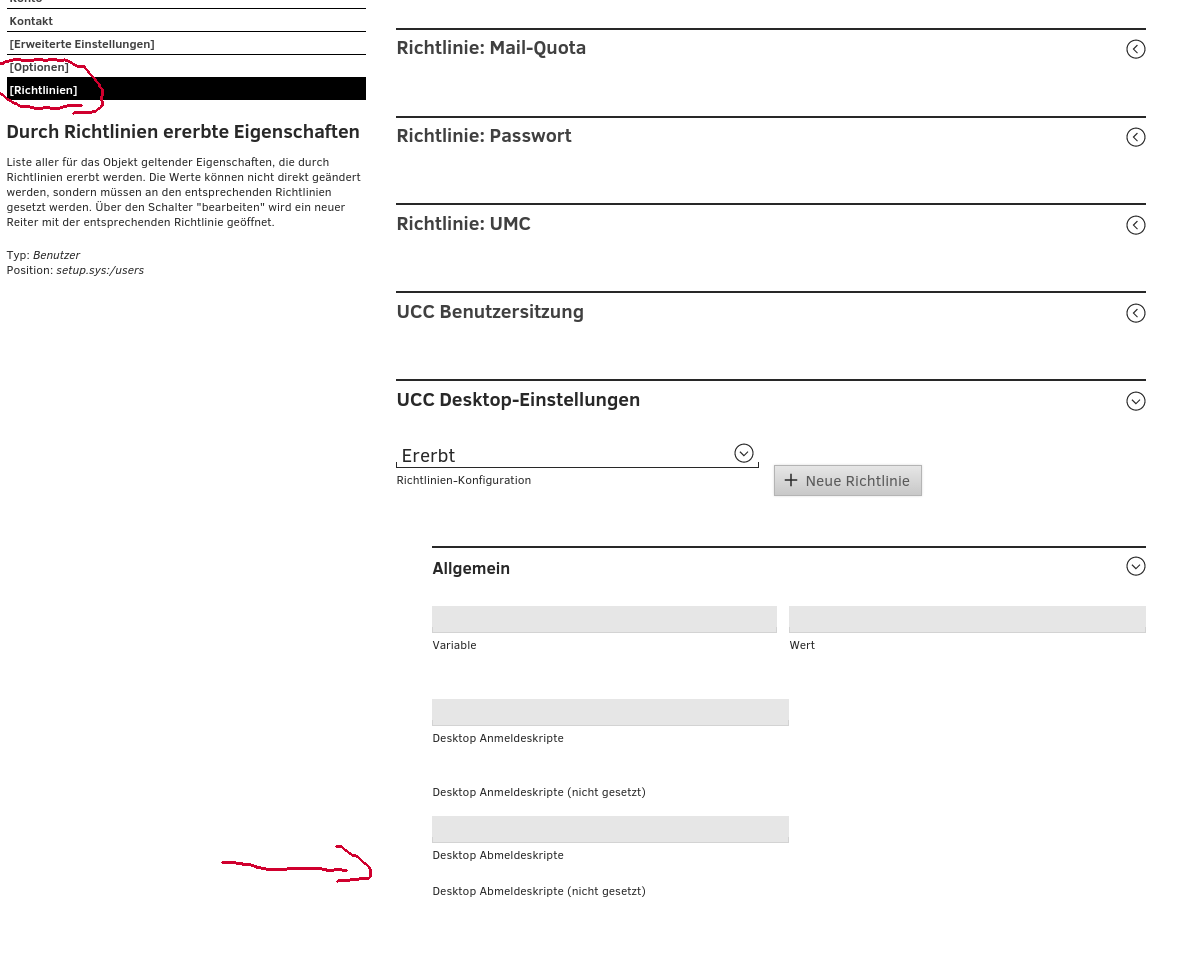The image size is (1200, 975).
Task: Expand the Richtlinie: UMC chevron icon
Action: tap(1135, 225)
